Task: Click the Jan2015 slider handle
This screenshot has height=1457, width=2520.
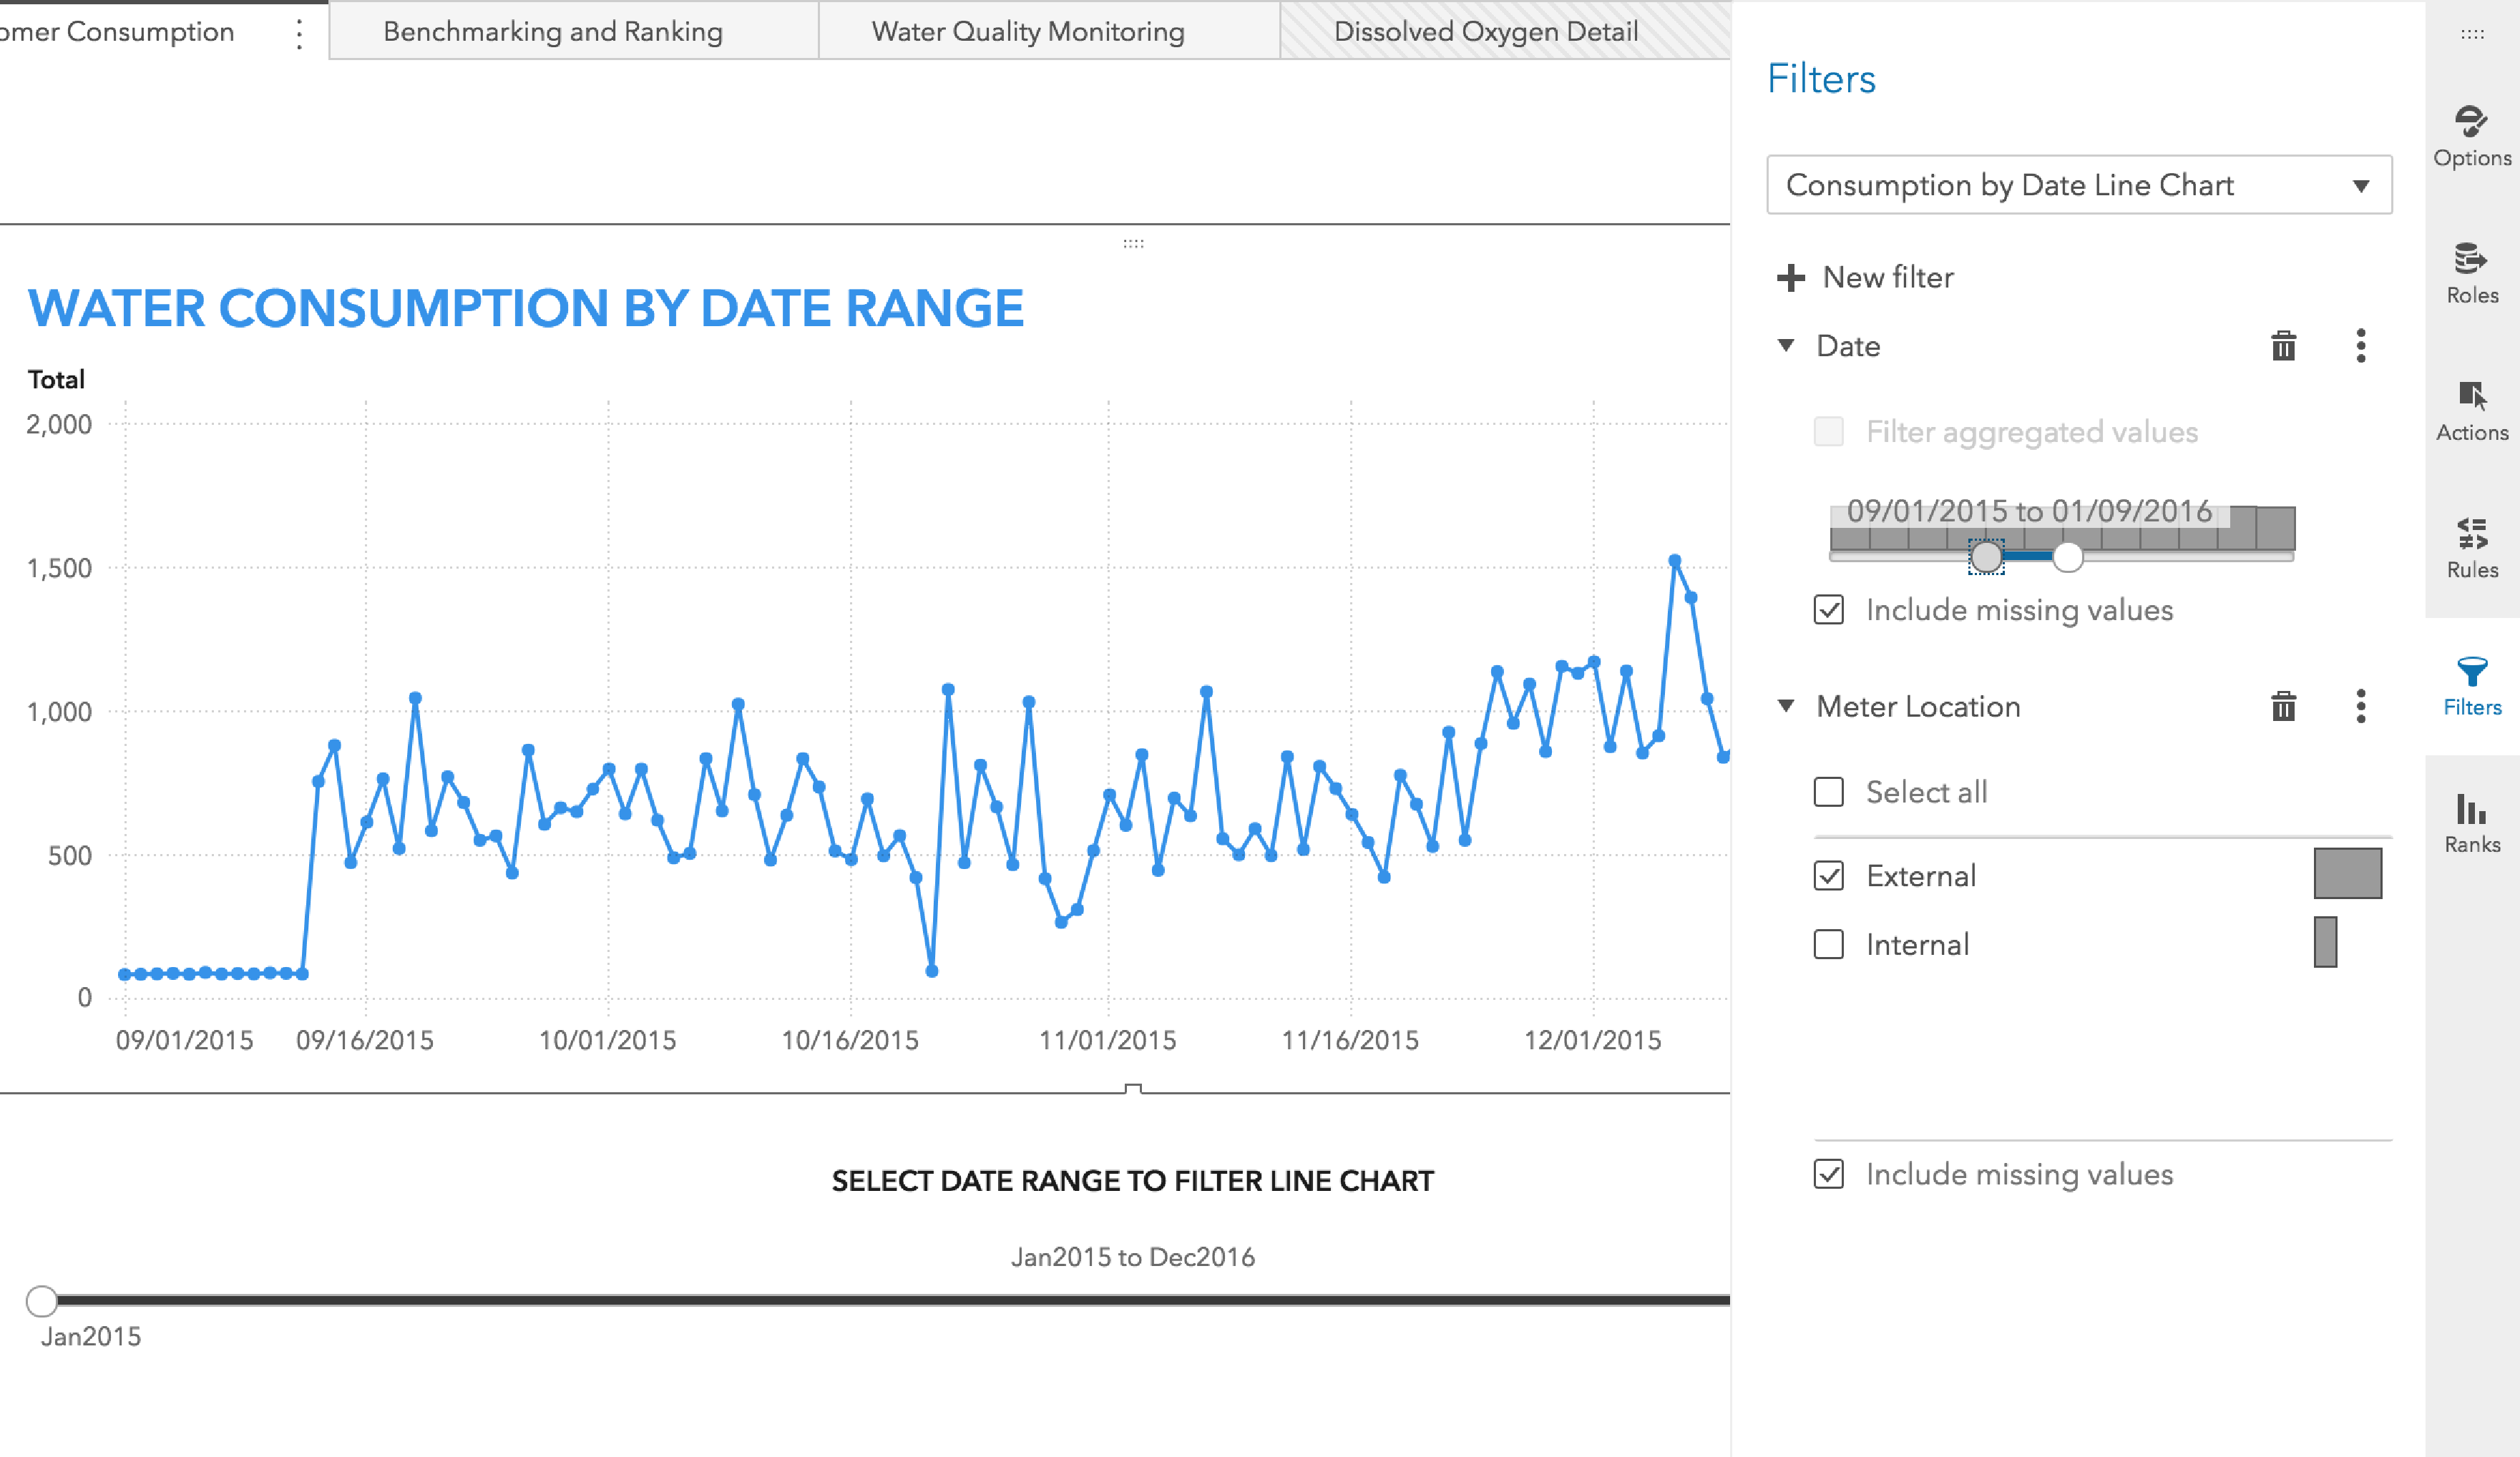Action: click(41, 1300)
